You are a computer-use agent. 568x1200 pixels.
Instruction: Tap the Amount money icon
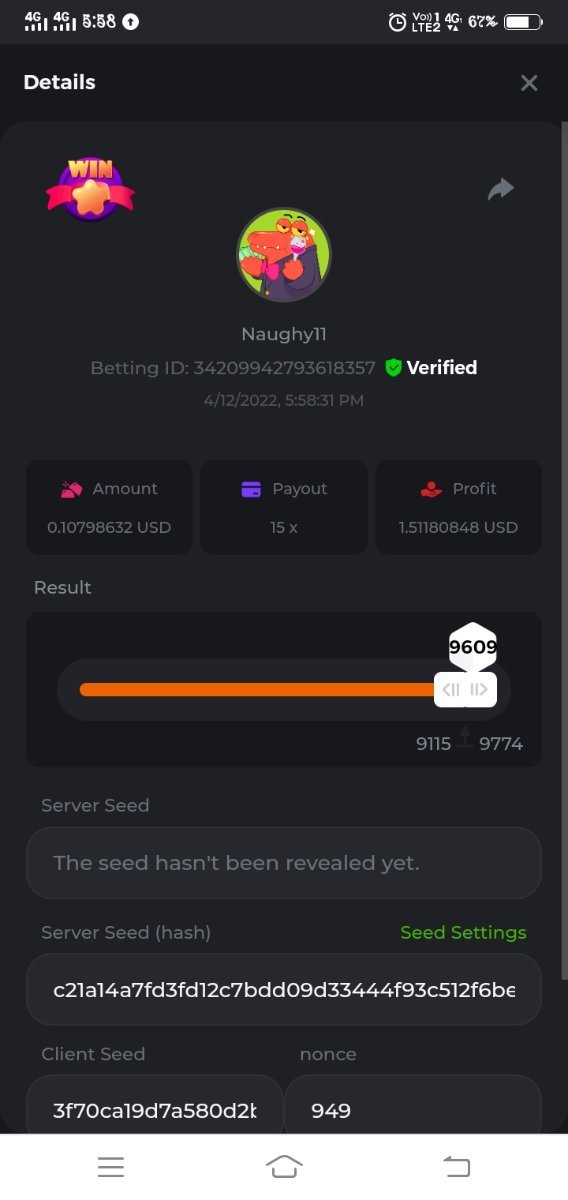point(71,489)
